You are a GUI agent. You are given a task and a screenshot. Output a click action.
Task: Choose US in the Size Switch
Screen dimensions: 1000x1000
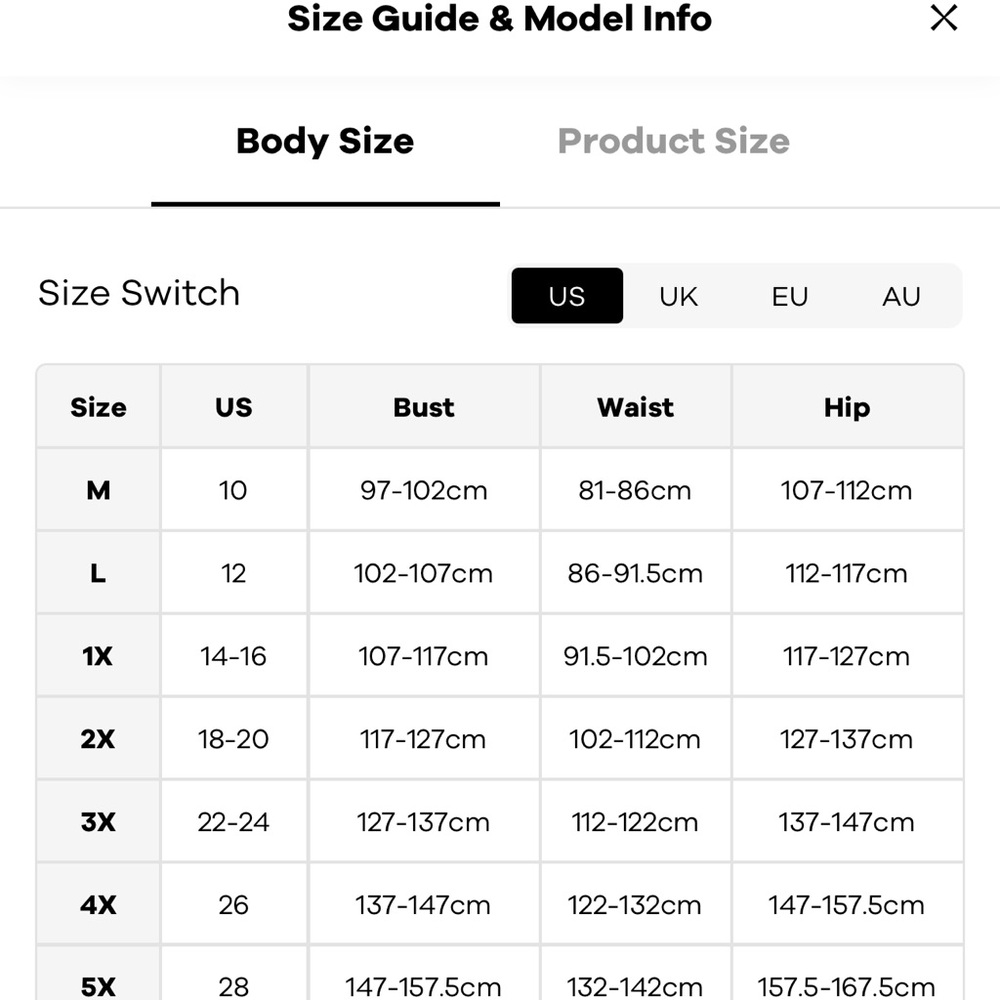pos(567,296)
